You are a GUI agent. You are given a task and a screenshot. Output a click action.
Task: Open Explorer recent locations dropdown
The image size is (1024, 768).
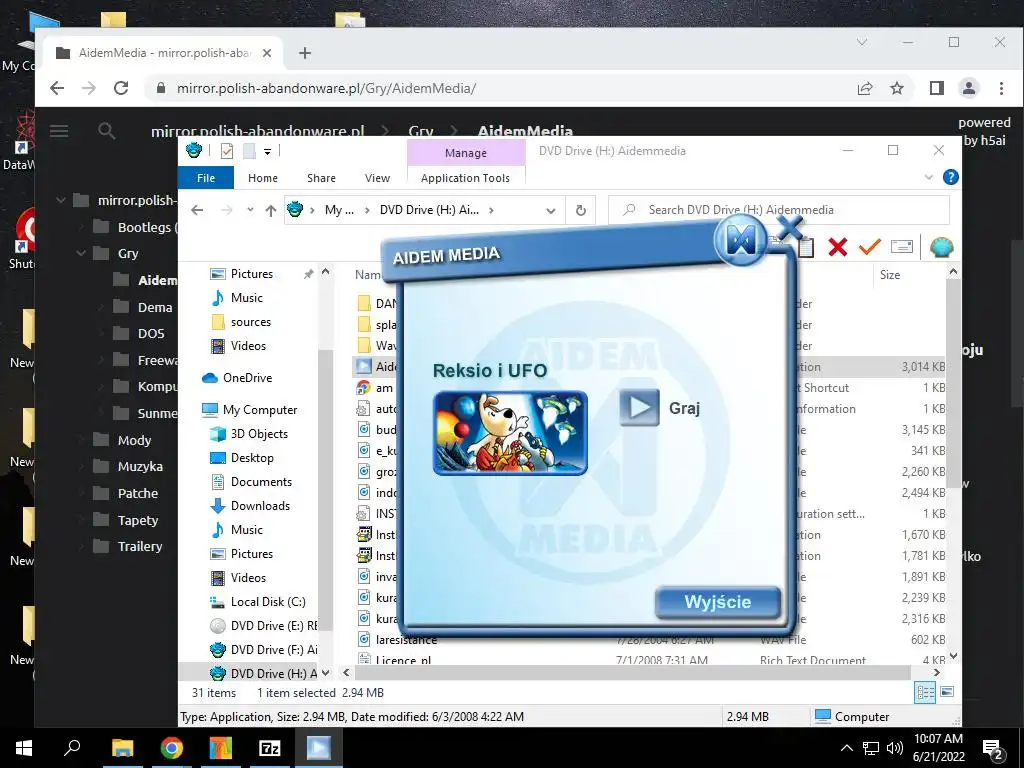(x=249, y=210)
